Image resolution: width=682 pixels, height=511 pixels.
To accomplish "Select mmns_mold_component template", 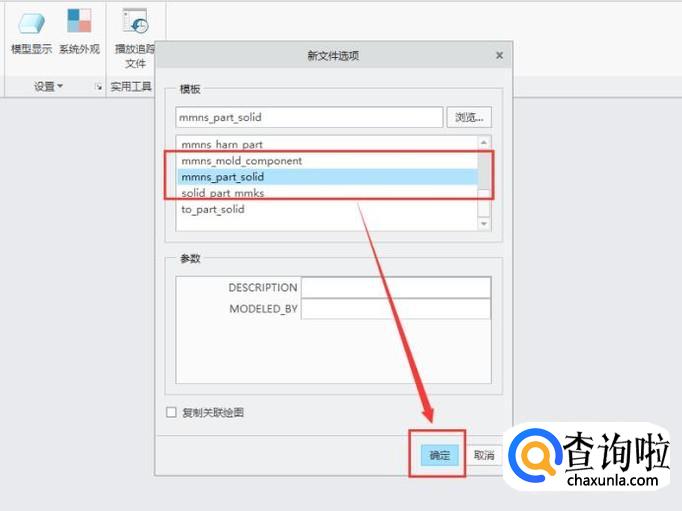I will [327, 160].
